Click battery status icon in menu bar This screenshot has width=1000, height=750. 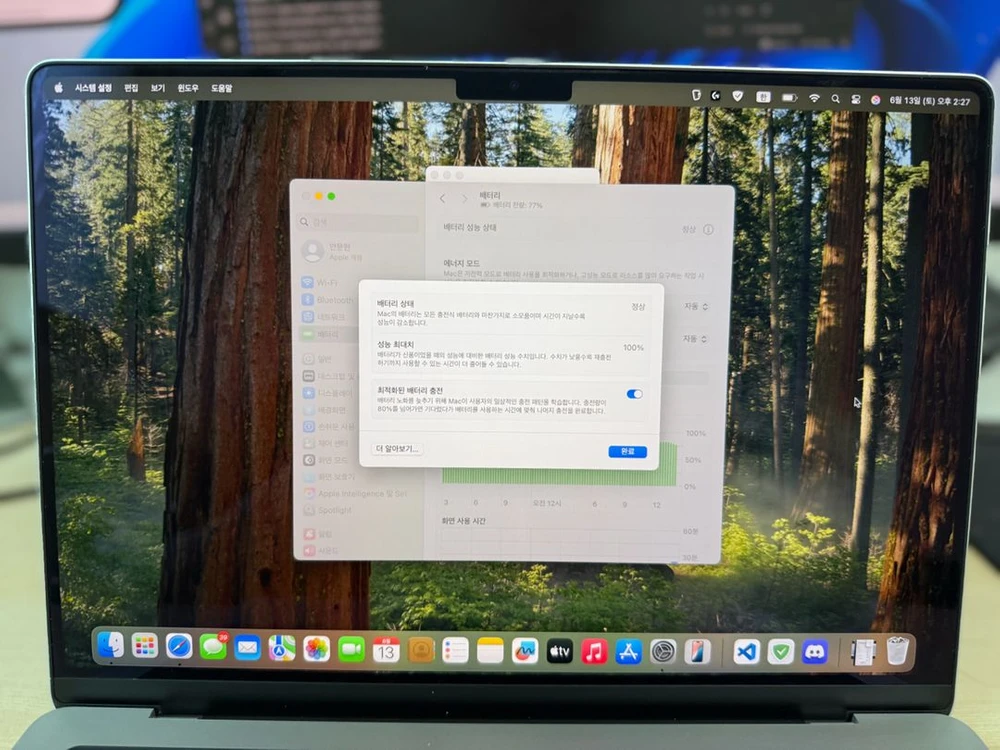pos(789,98)
